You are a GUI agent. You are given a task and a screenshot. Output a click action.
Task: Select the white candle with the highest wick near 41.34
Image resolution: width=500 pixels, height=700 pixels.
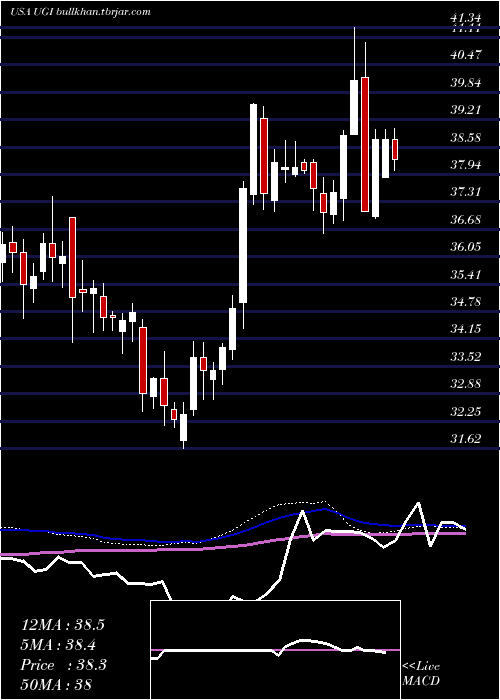tap(354, 107)
